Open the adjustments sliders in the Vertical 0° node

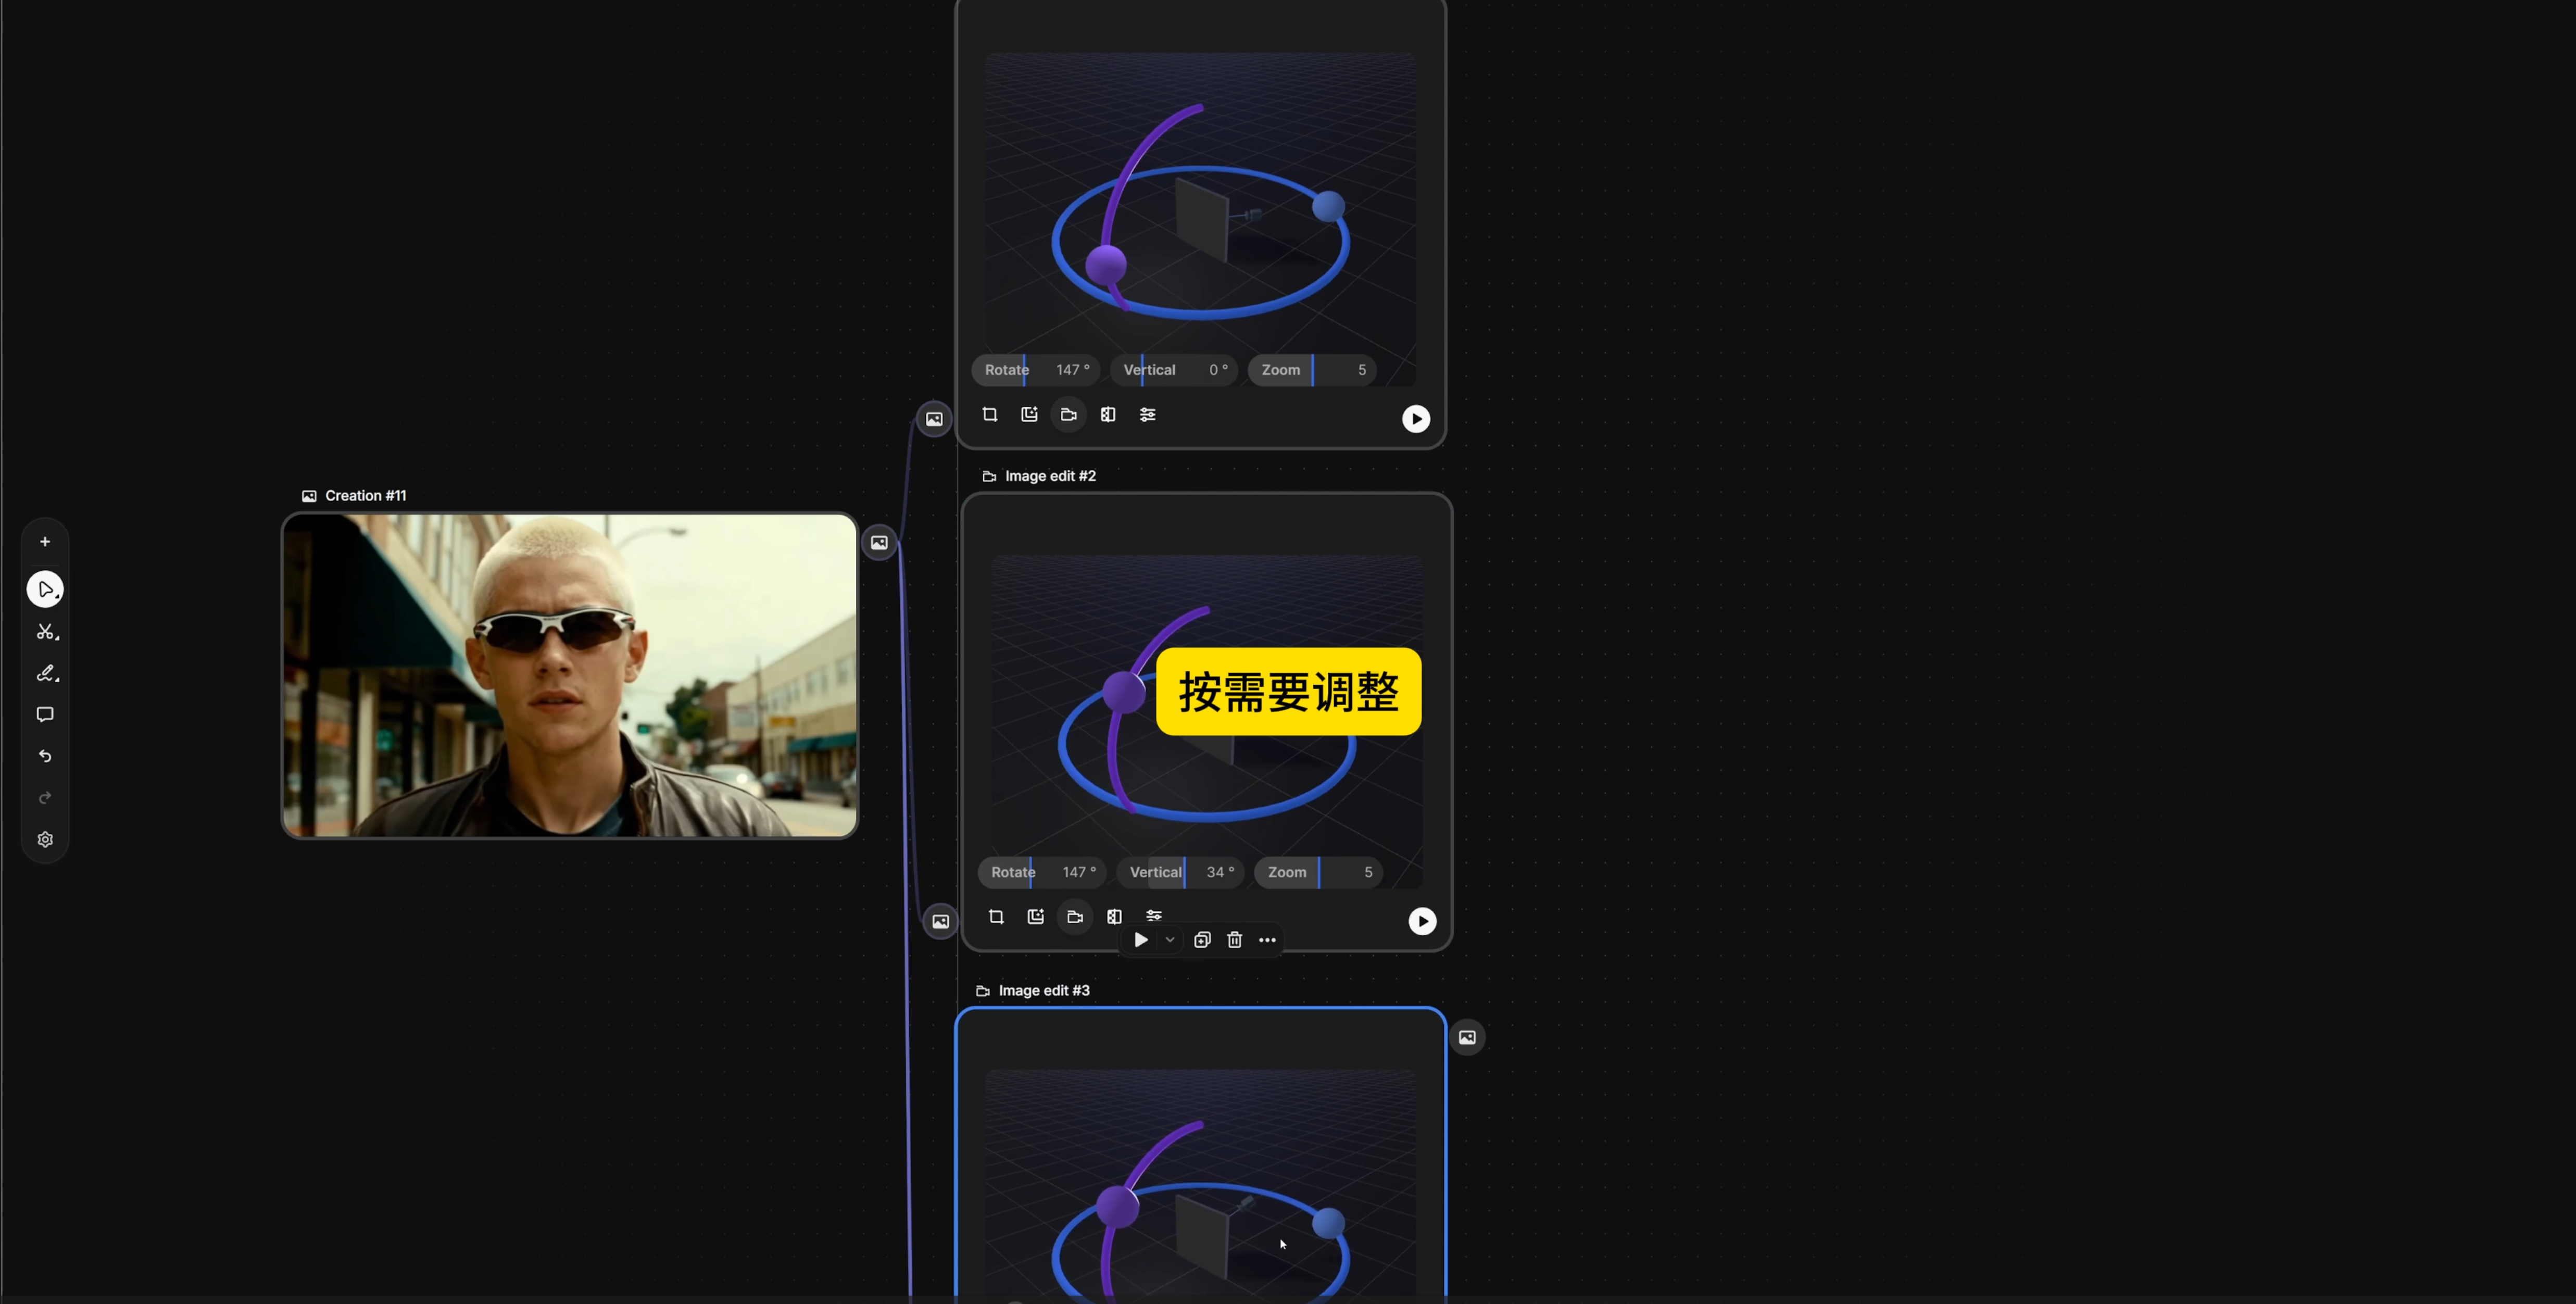(1148, 415)
